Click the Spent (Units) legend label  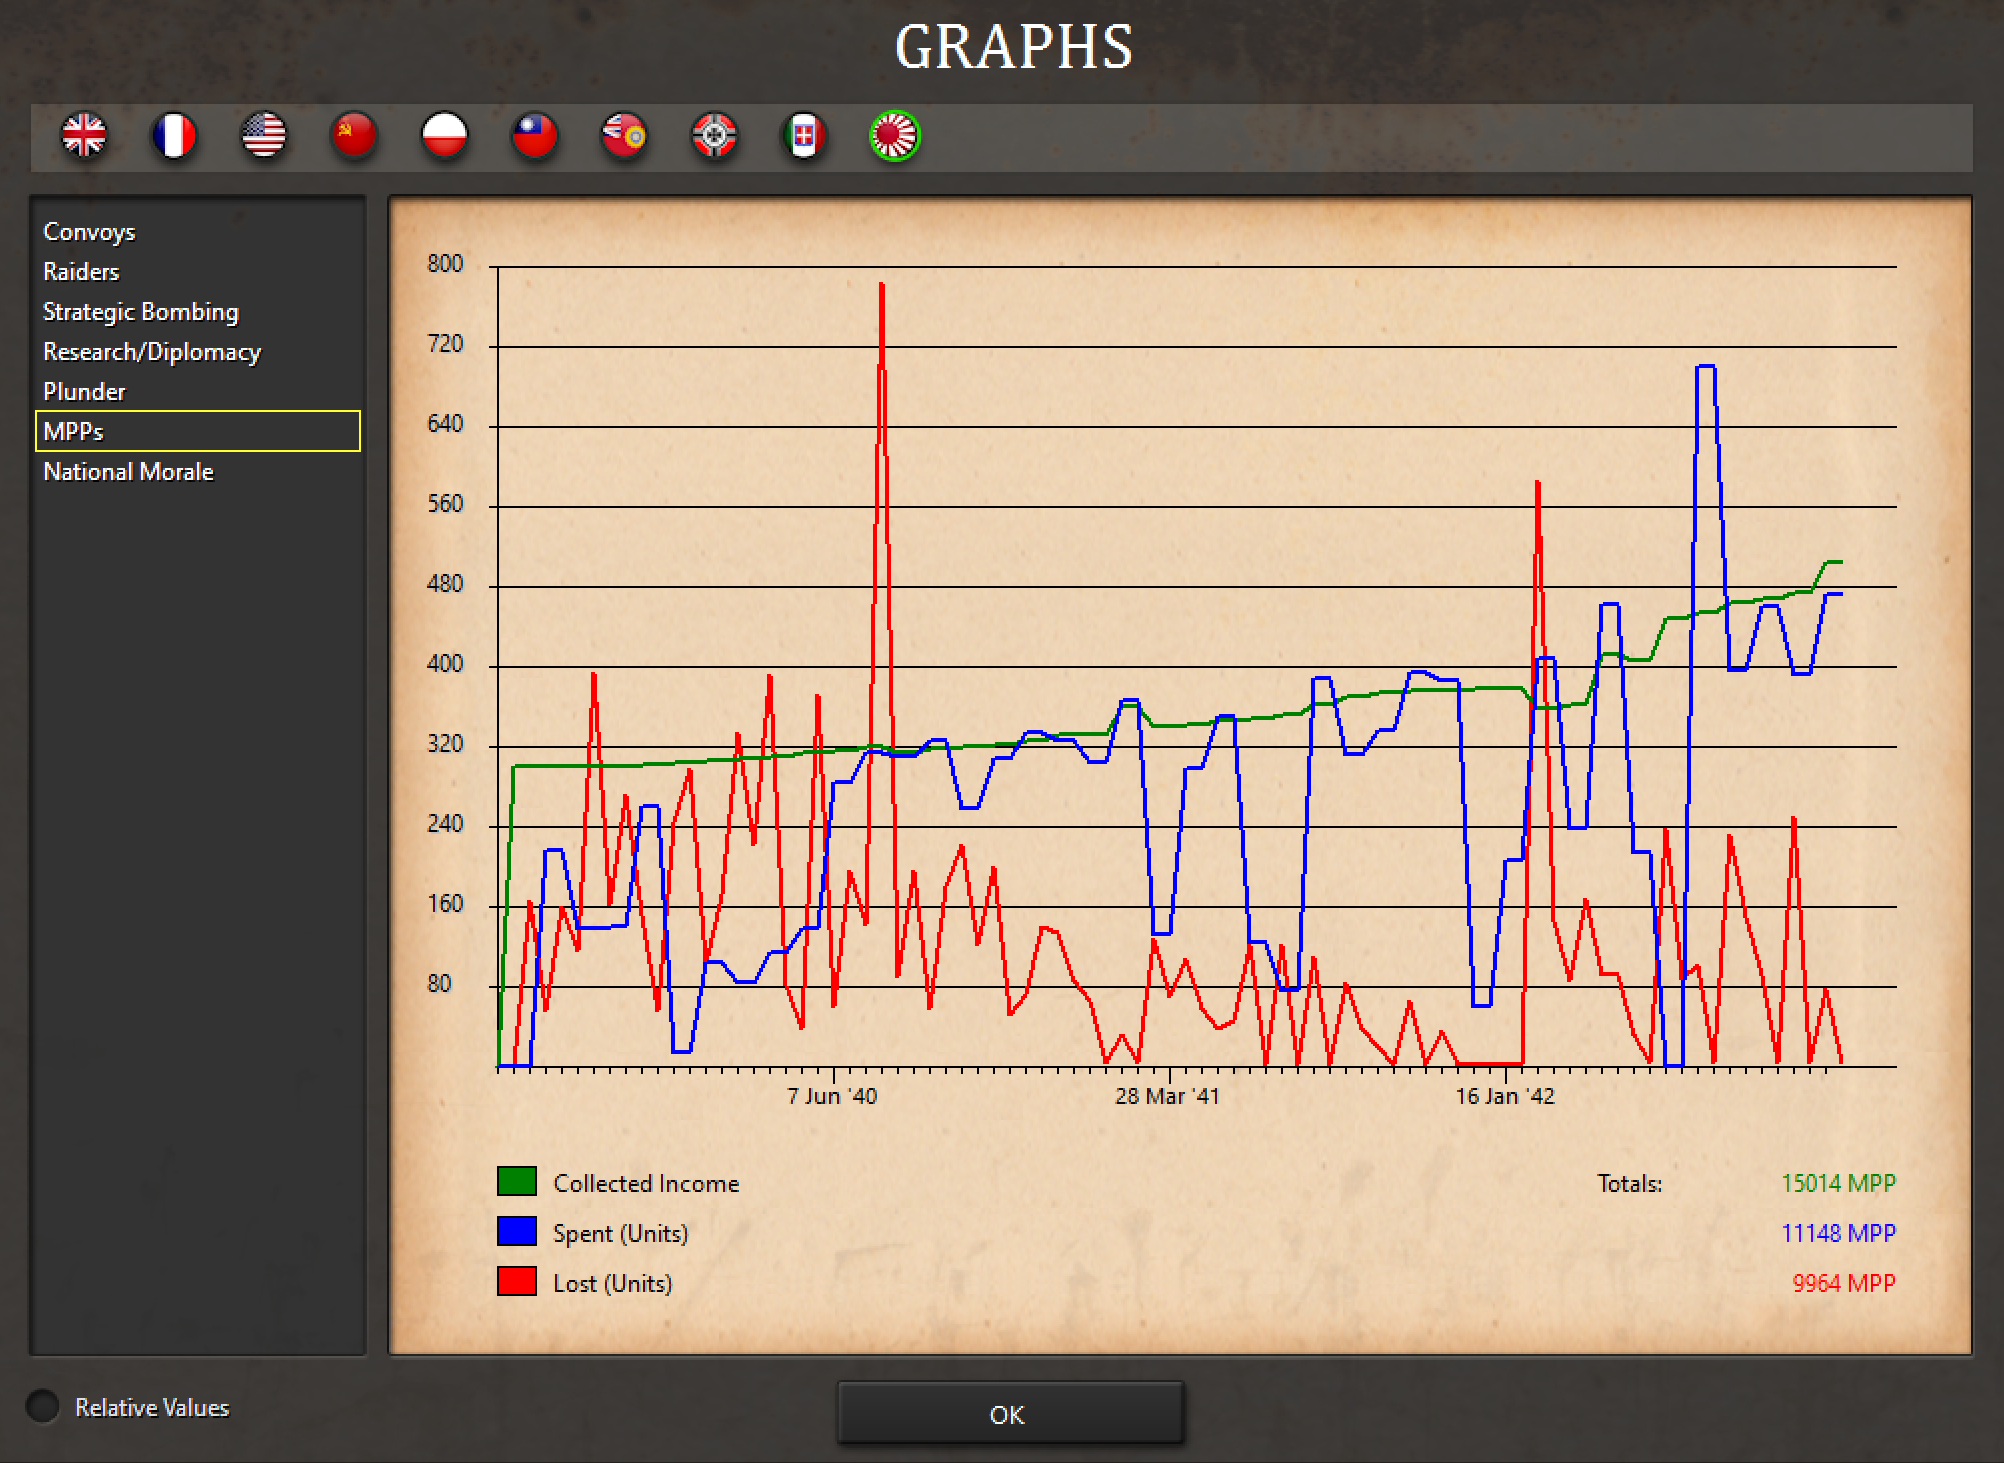[621, 1233]
